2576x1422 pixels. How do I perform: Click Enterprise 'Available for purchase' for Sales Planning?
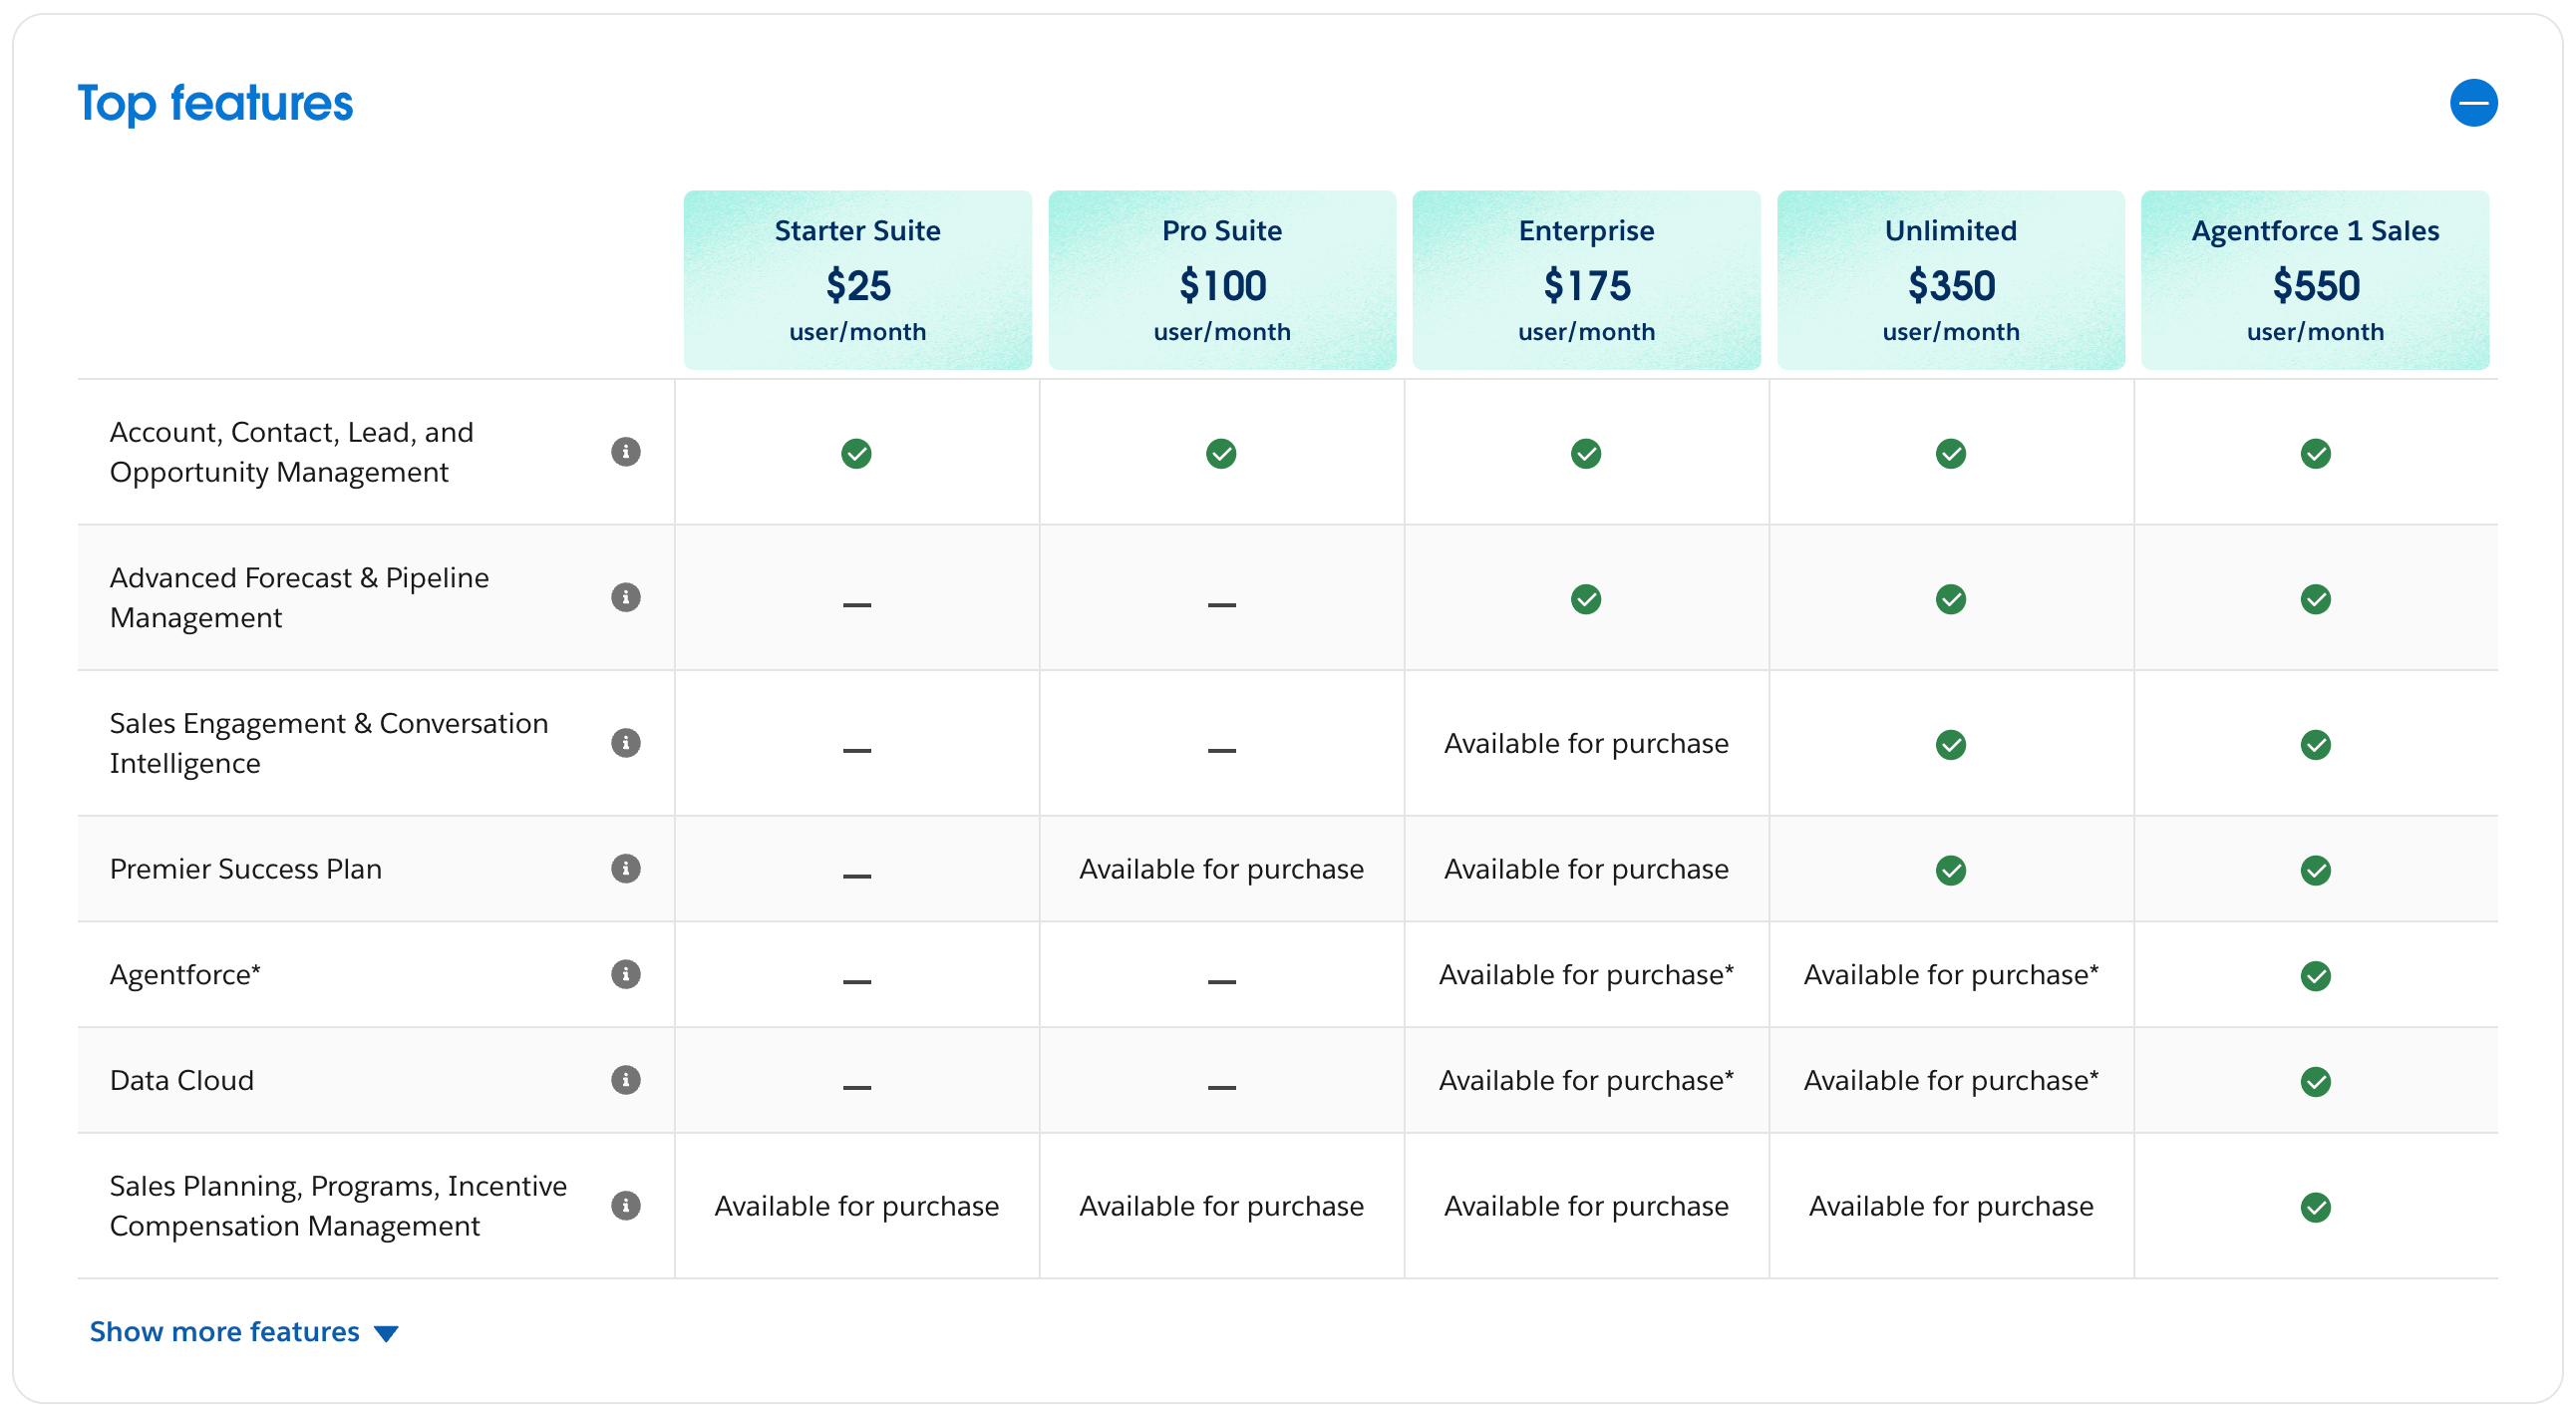pos(1586,1206)
